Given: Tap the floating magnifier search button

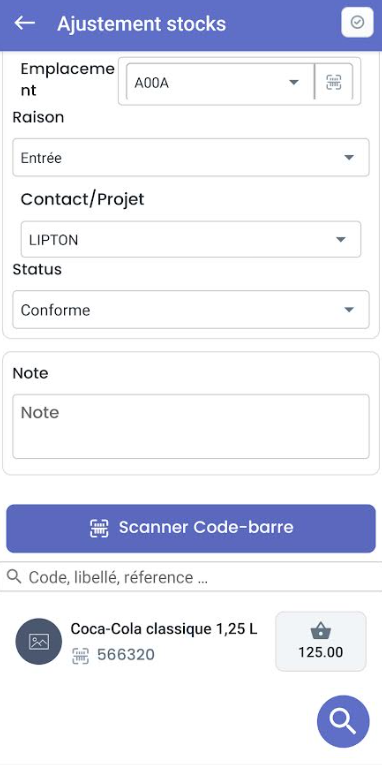Looking at the screenshot, I should [343, 721].
